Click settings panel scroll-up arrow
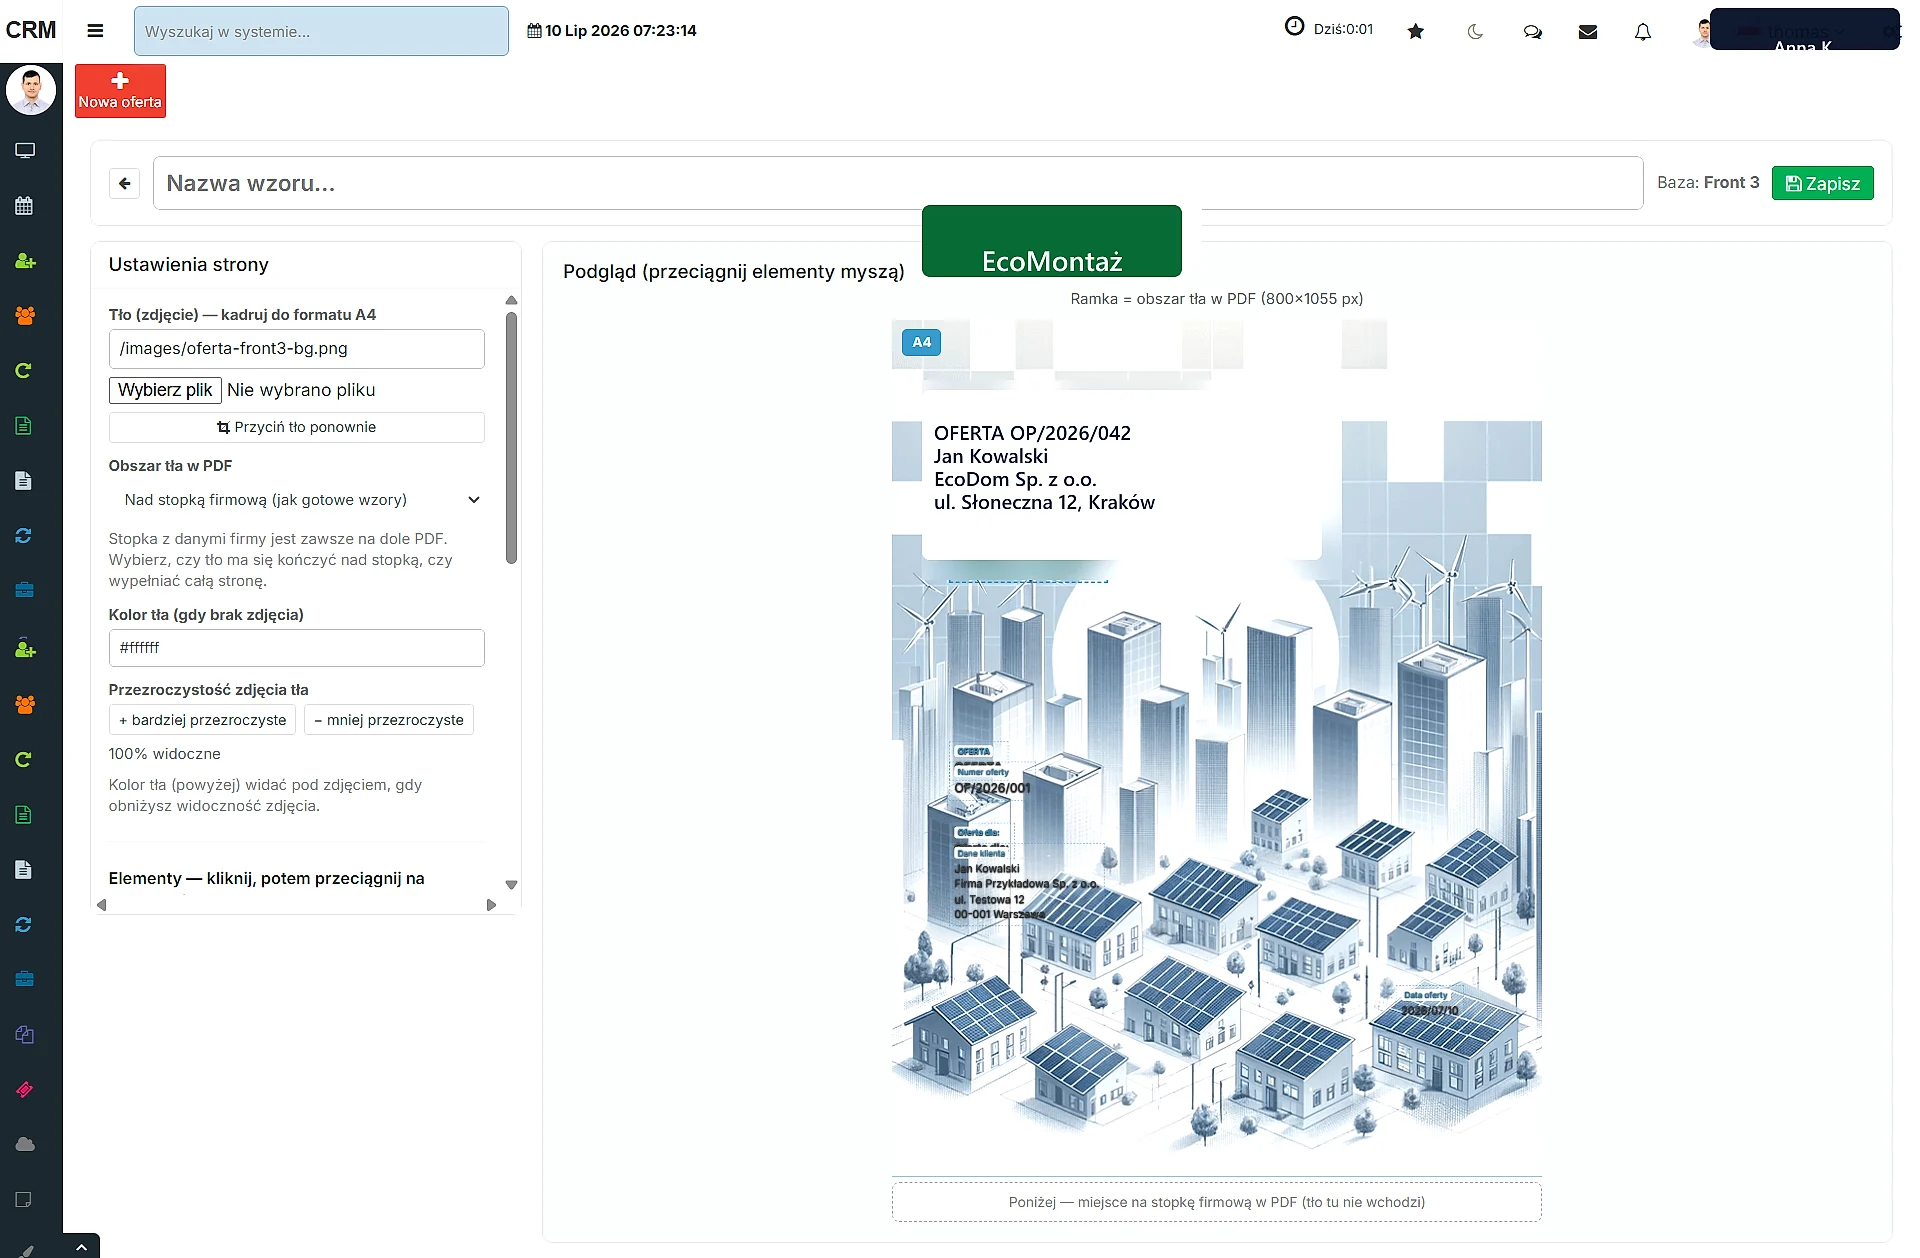This screenshot has width=1920, height=1258. pos(511,300)
